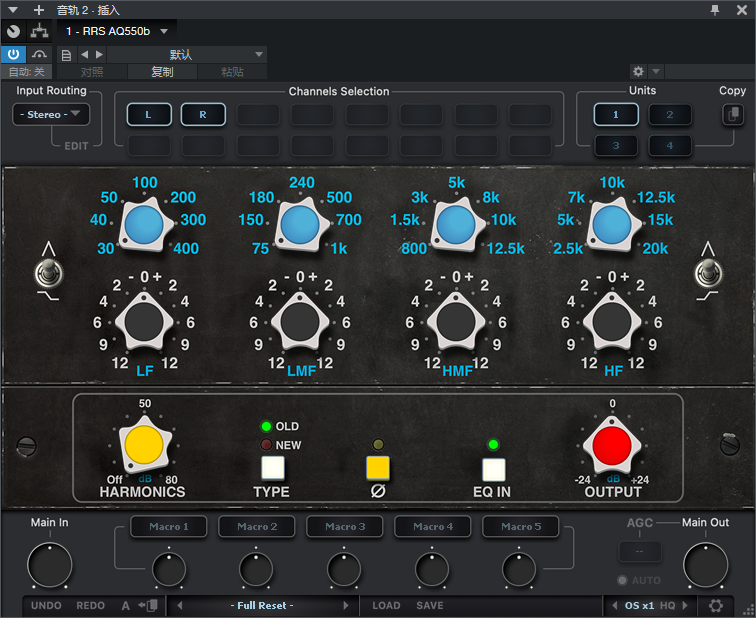Viewport: 756px width, 618px height.
Task: Click 复制 copy button
Action: [x=162, y=72]
